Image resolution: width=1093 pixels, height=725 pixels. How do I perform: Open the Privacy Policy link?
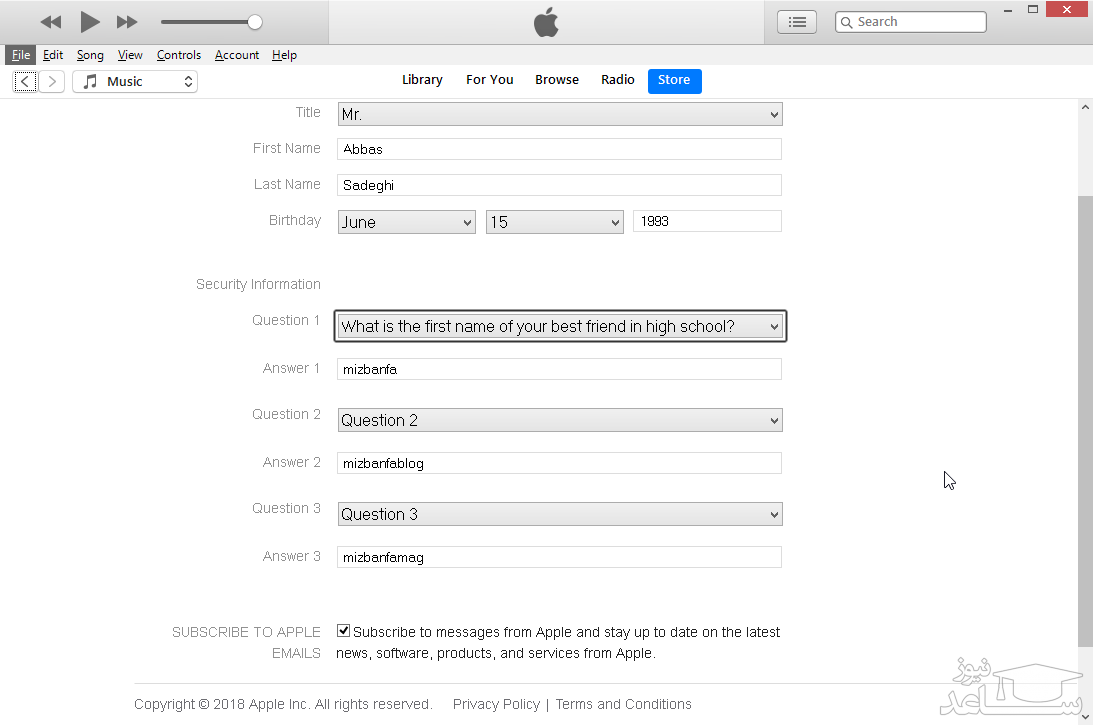(496, 704)
